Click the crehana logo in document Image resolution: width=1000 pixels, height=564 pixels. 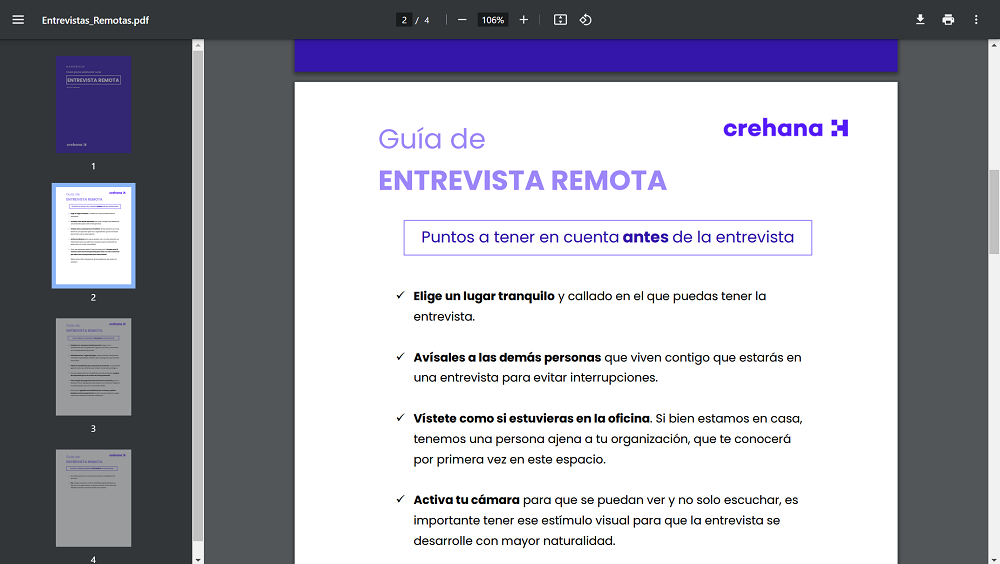click(x=786, y=128)
